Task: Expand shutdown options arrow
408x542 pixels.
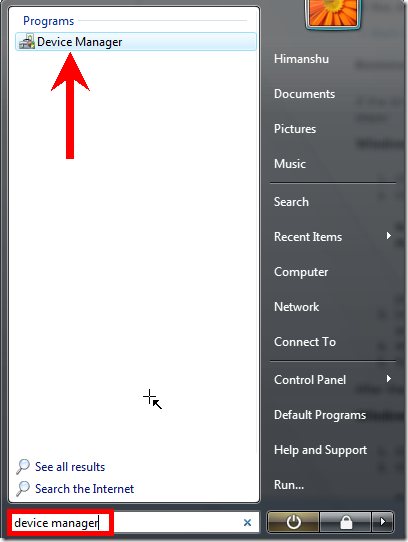Action: 383,522
